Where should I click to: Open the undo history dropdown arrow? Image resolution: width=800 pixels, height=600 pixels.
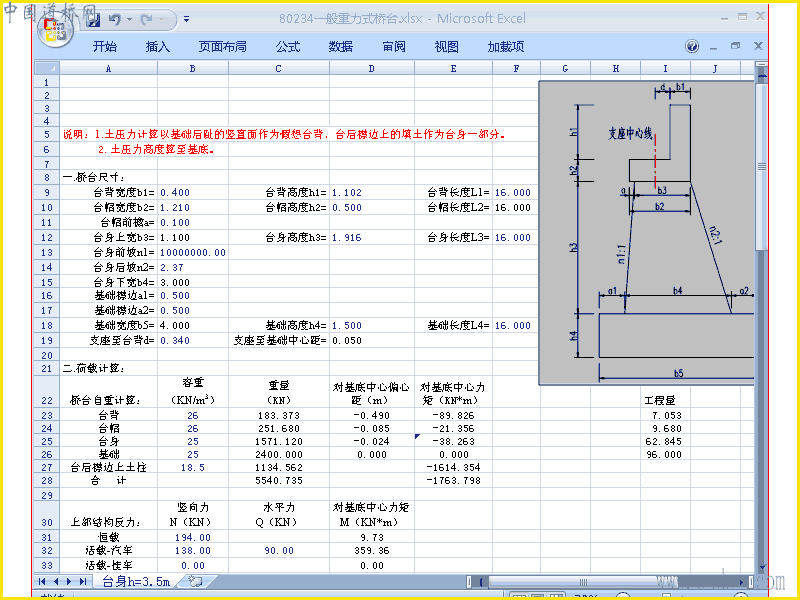[x=130, y=19]
